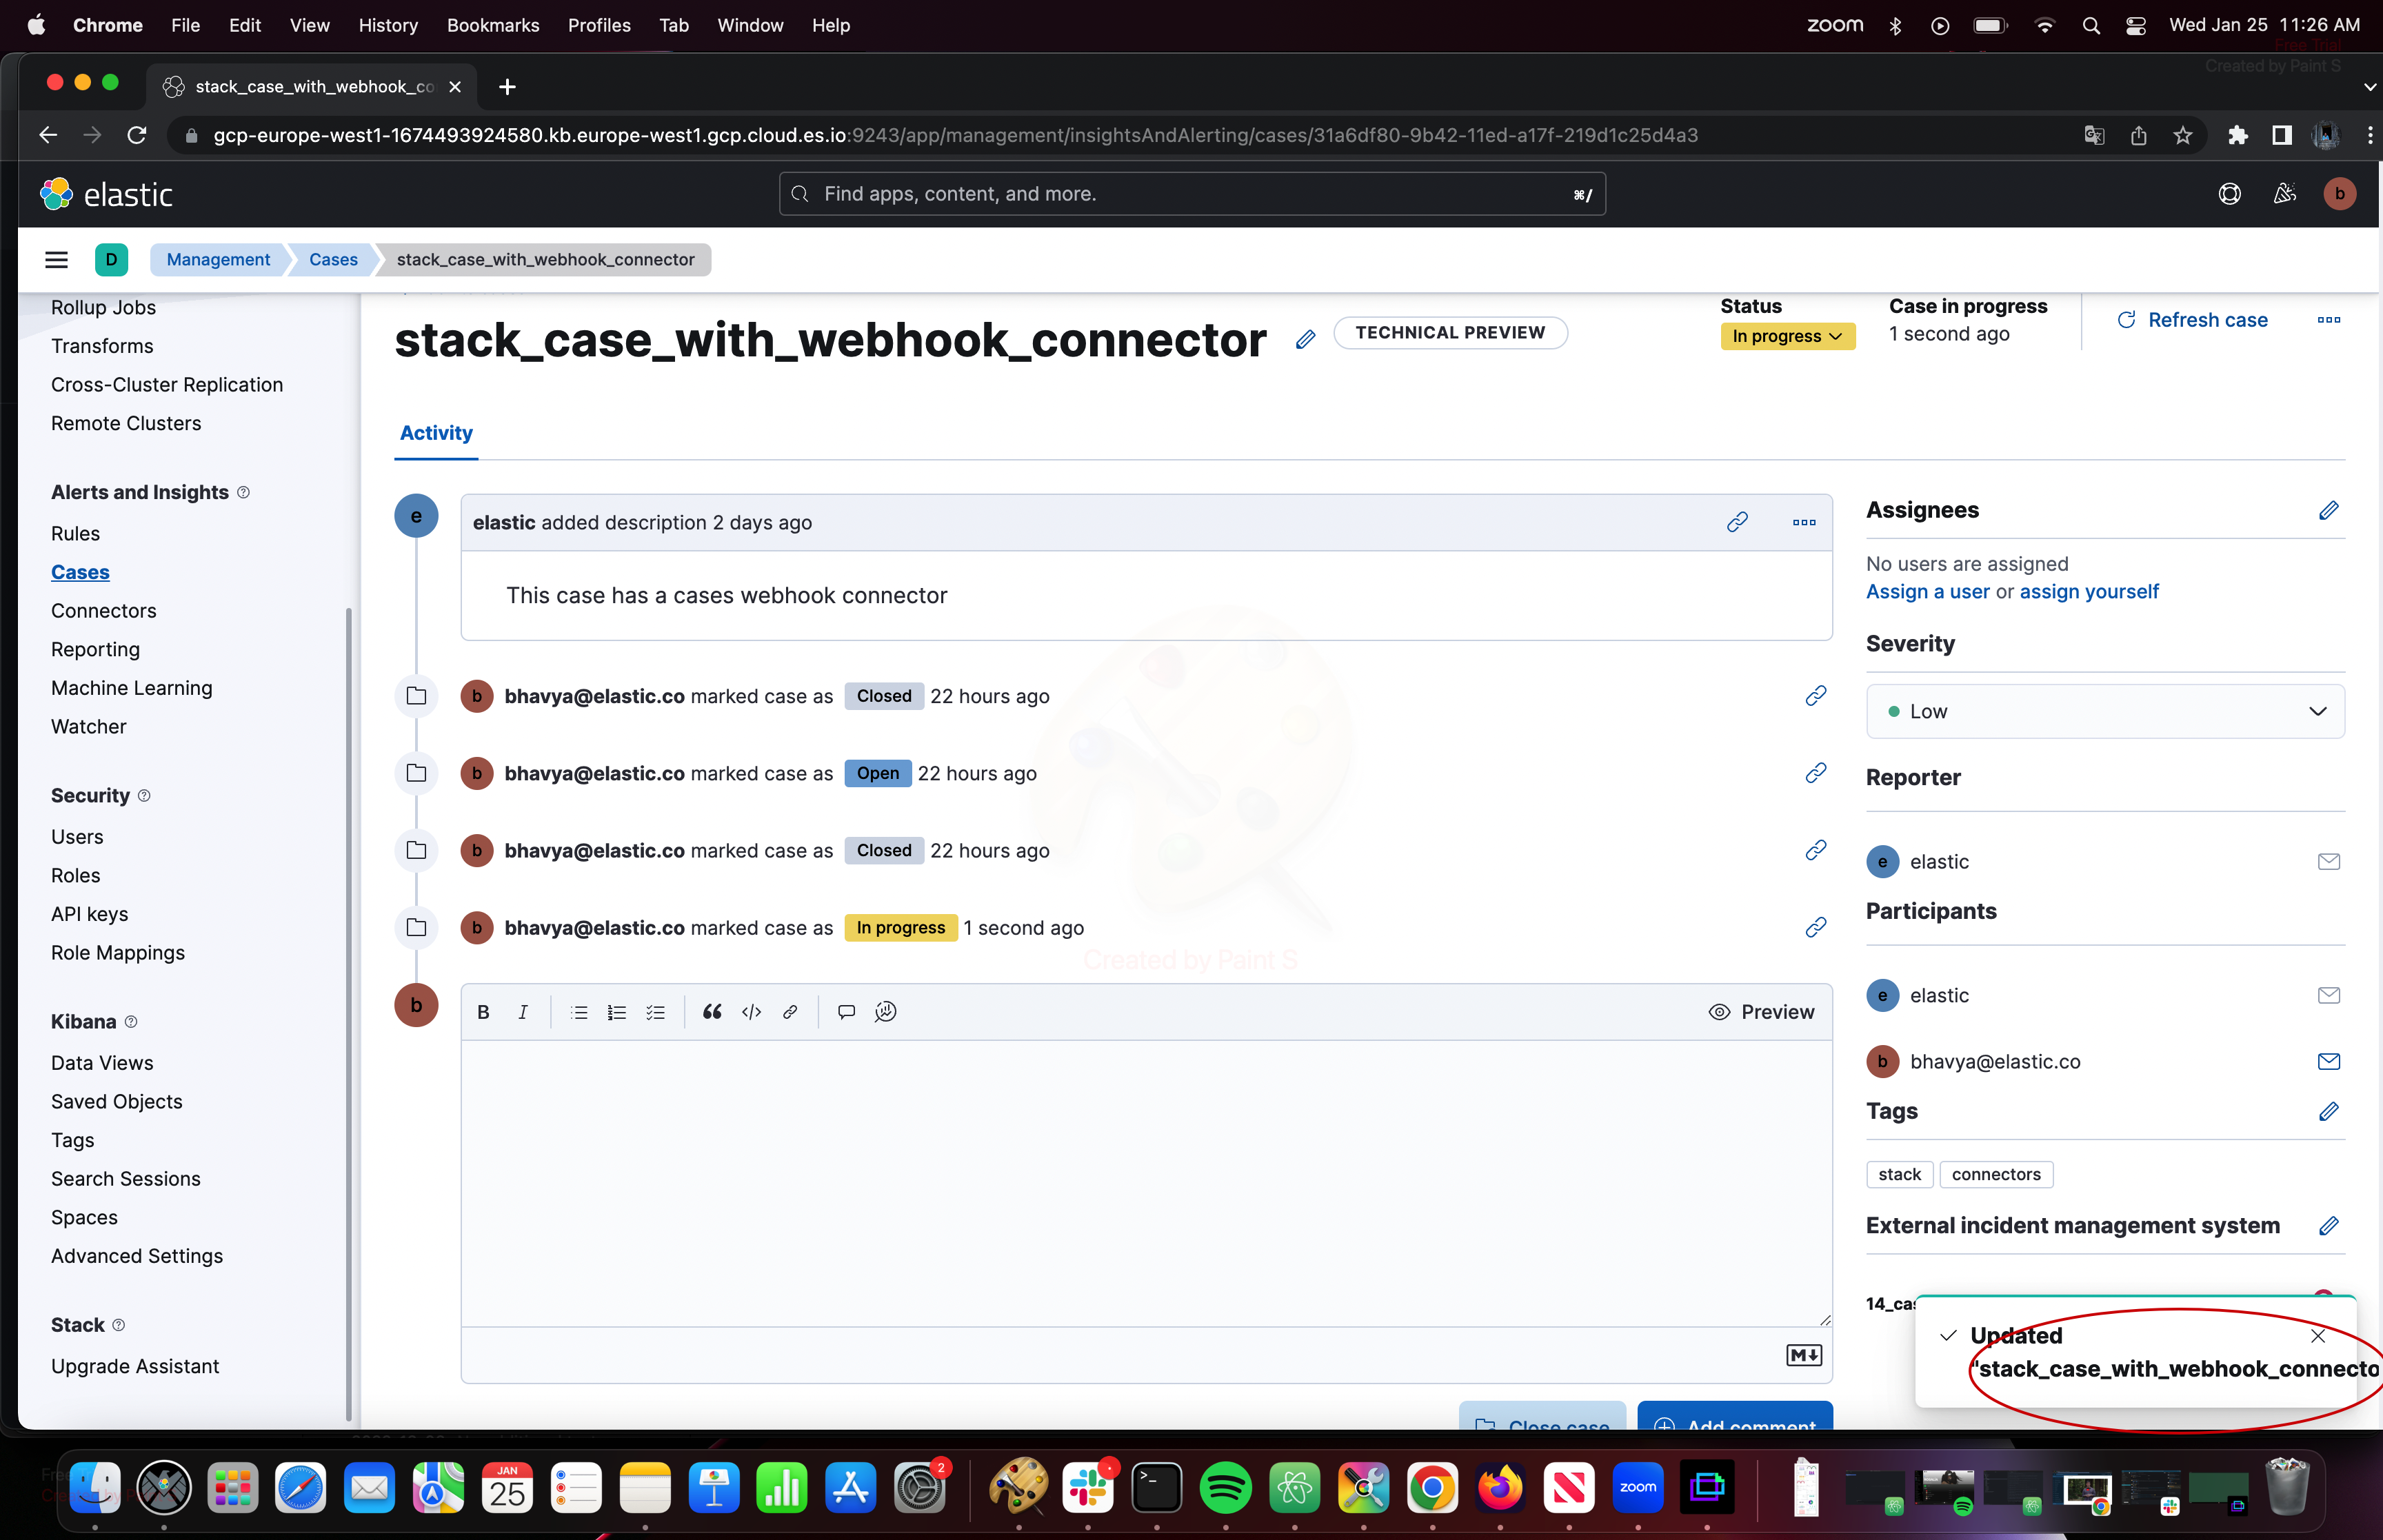The image size is (2383, 1540).
Task: Open Machine Learning sidebar link
Action: point(132,688)
